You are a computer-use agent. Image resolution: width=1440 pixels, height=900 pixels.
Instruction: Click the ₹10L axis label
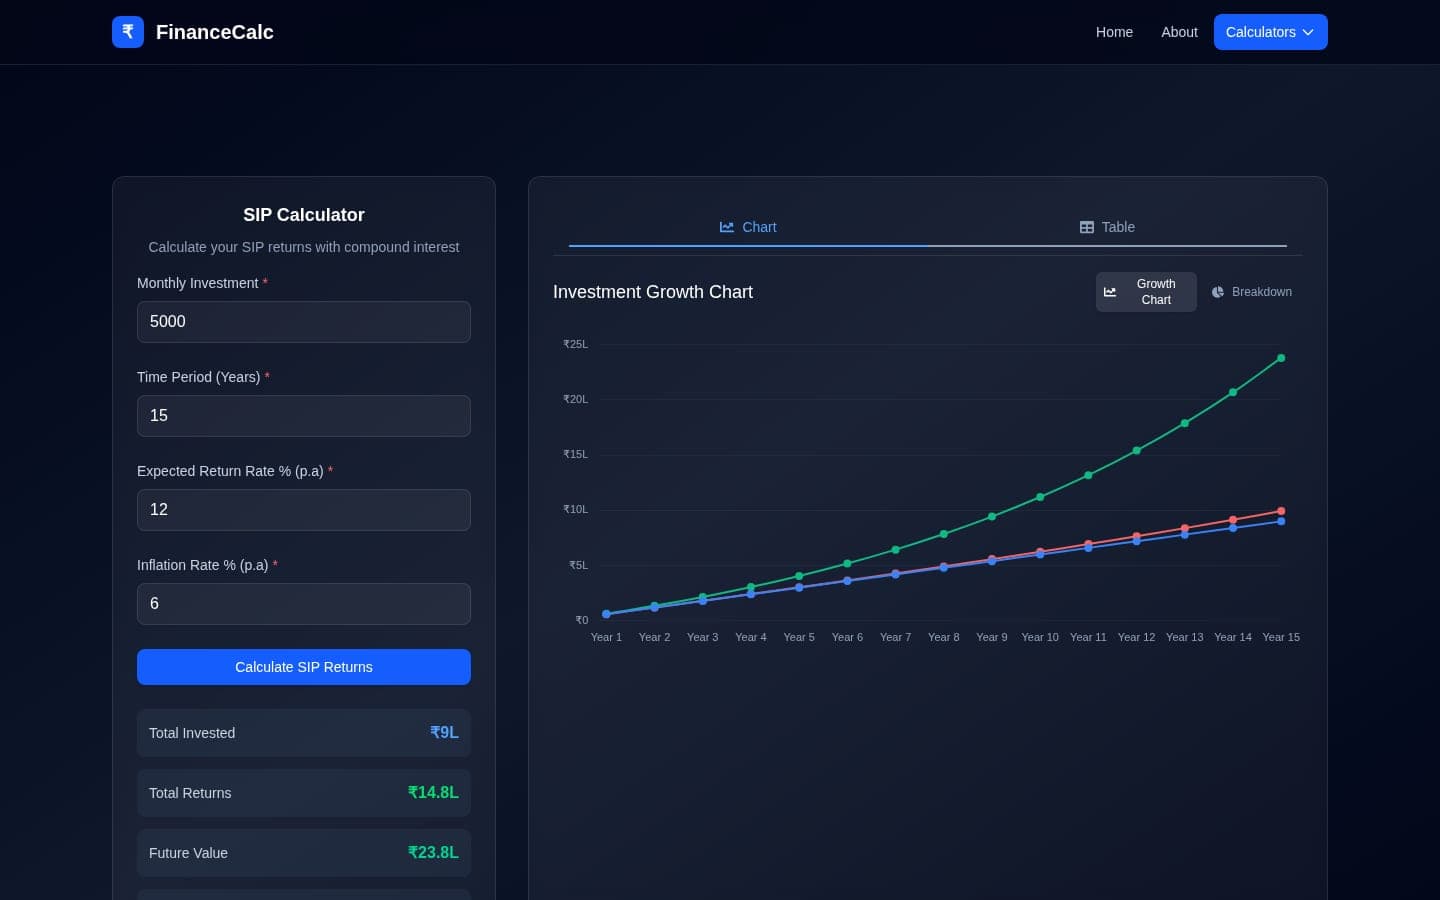point(575,509)
